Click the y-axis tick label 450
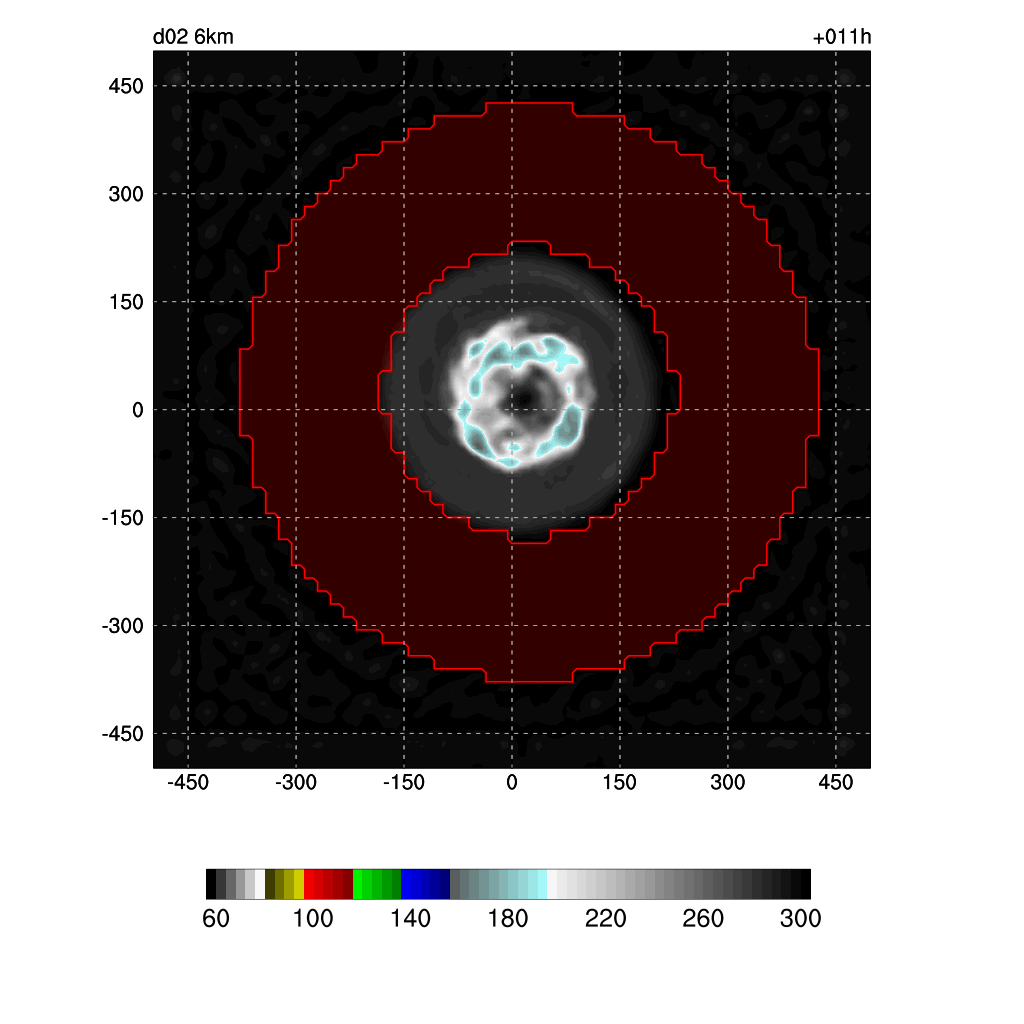 126,86
